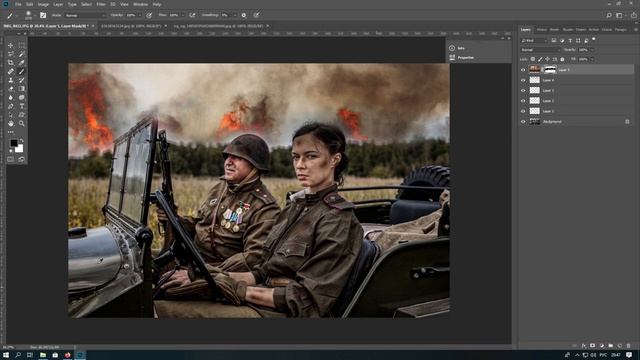Image resolution: width=640 pixels, height=360 pixels.
Task: Toggle lock all for layer
Action: click(562, 59)
